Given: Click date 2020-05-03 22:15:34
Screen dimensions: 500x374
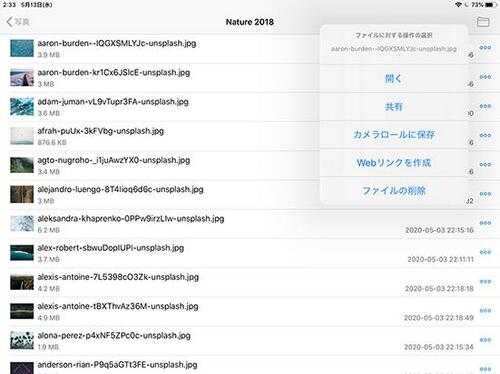Looking at the screenshot, I should [439, 347].
